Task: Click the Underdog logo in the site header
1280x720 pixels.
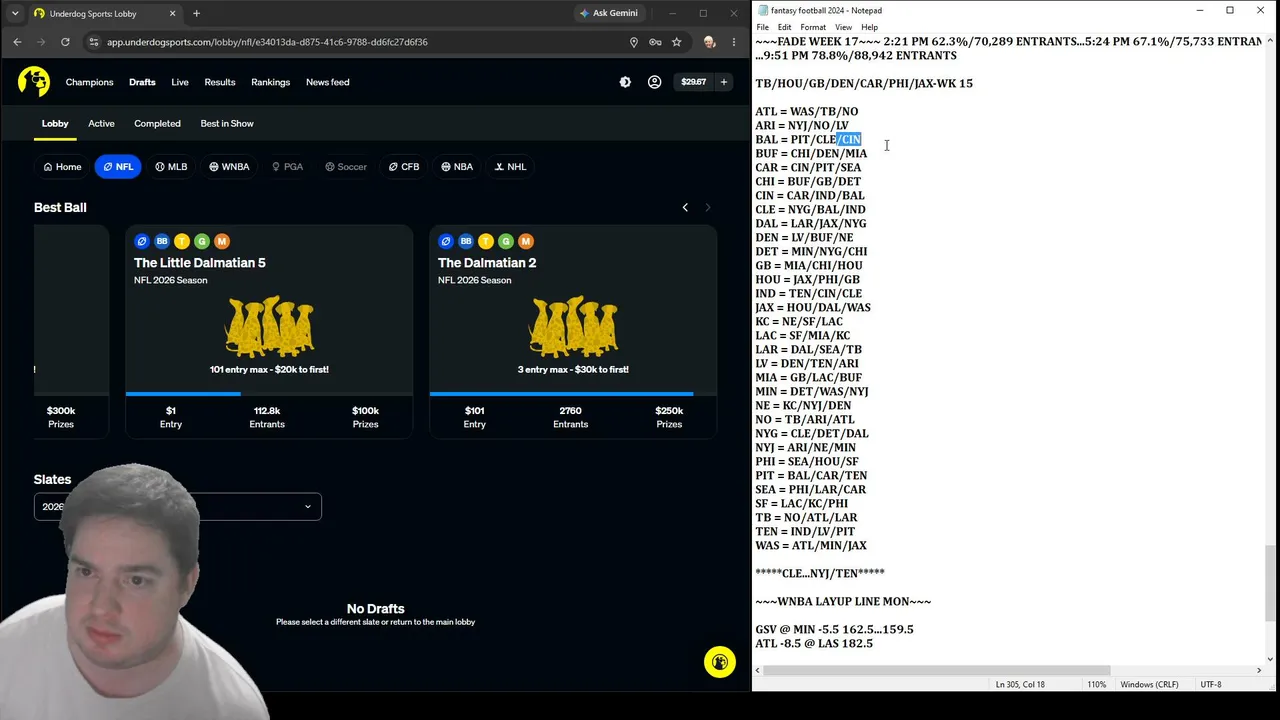Action: [x=34, y=82]
